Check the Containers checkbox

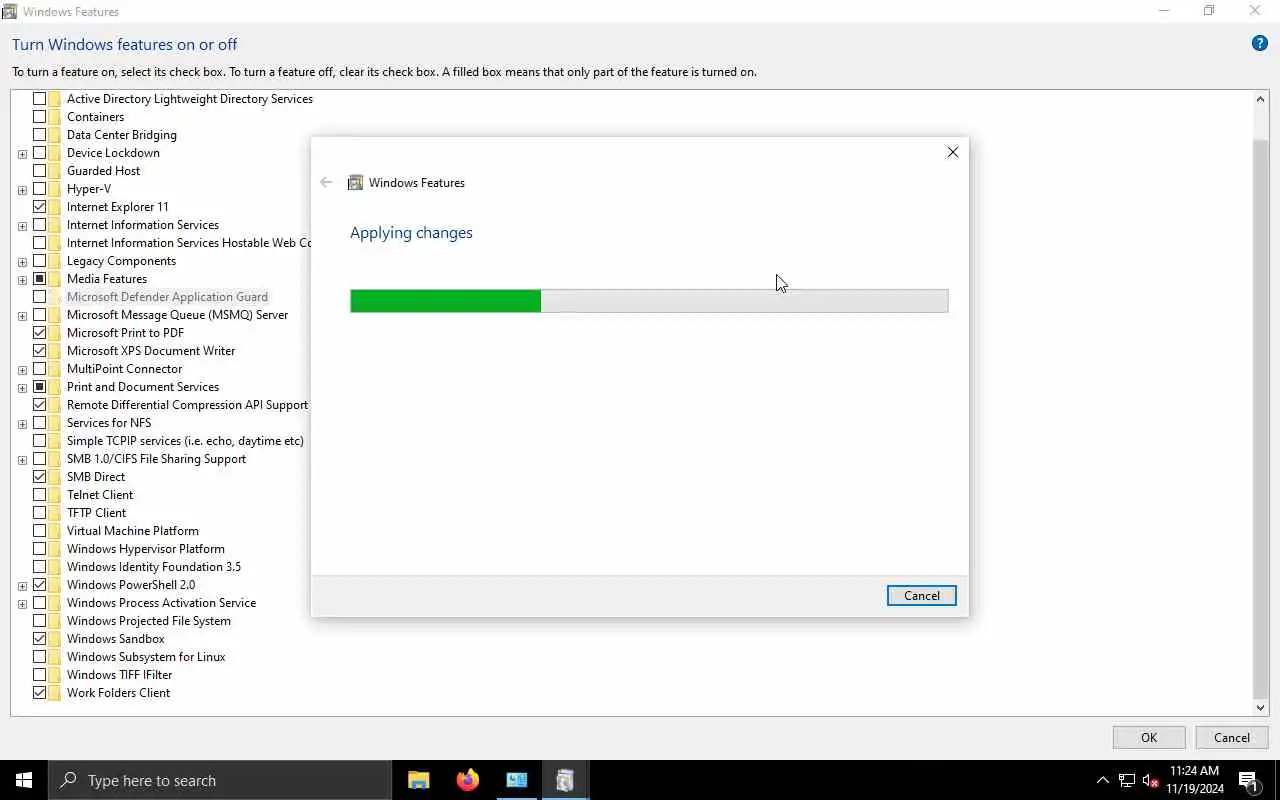40,117
